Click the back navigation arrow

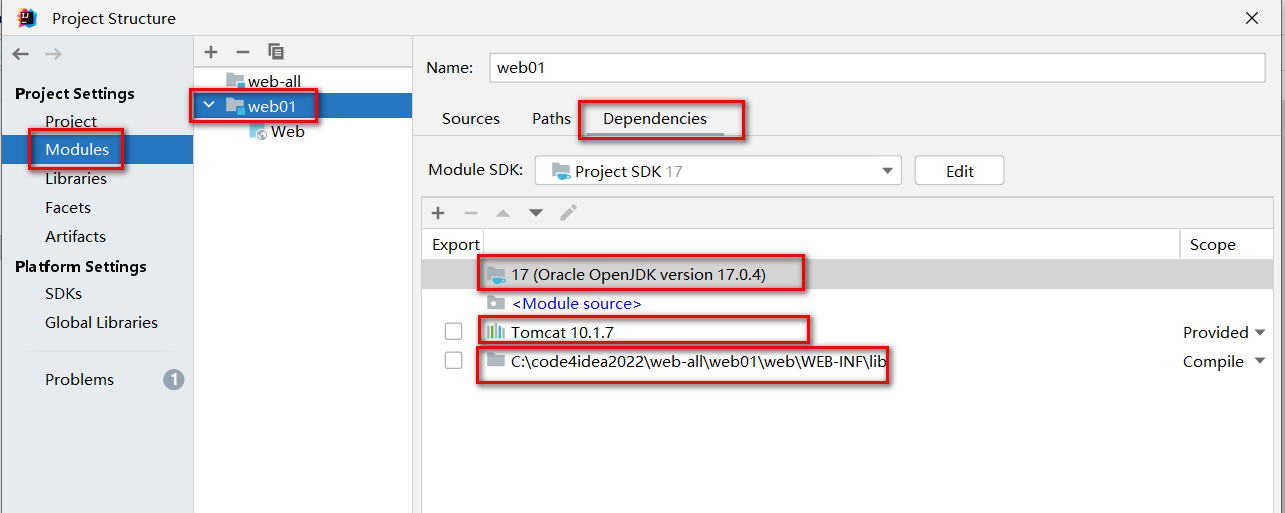click(x=20, y=54)
